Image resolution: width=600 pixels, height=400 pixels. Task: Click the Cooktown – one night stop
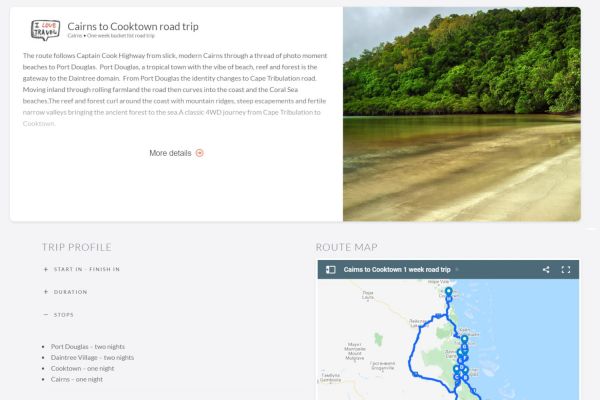(x=82, y=368)
